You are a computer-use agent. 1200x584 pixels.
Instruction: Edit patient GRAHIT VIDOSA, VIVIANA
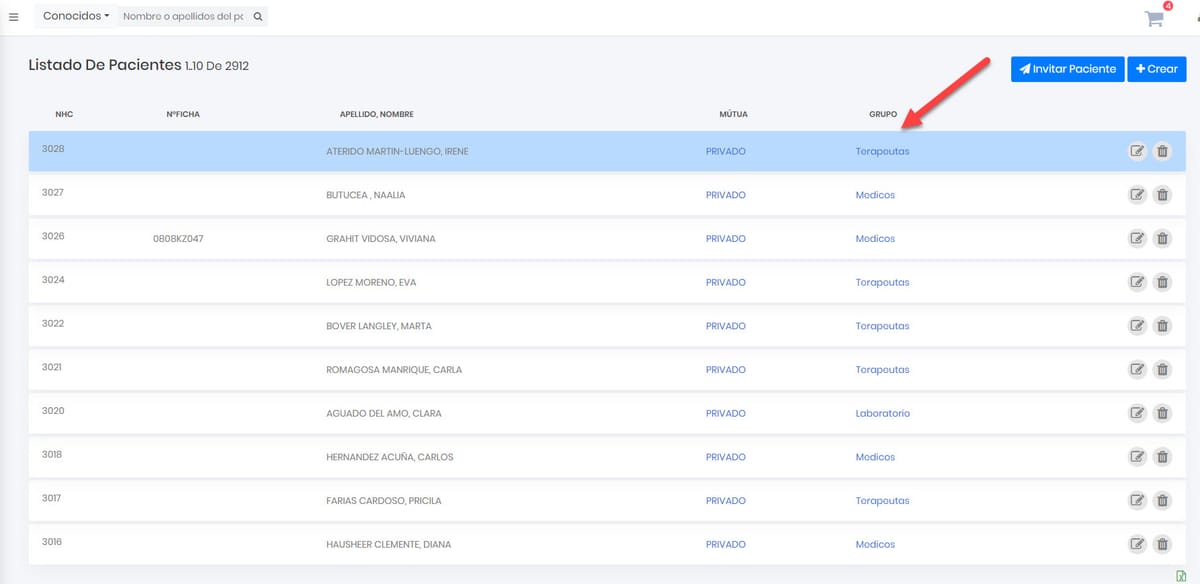(1137, 238)
